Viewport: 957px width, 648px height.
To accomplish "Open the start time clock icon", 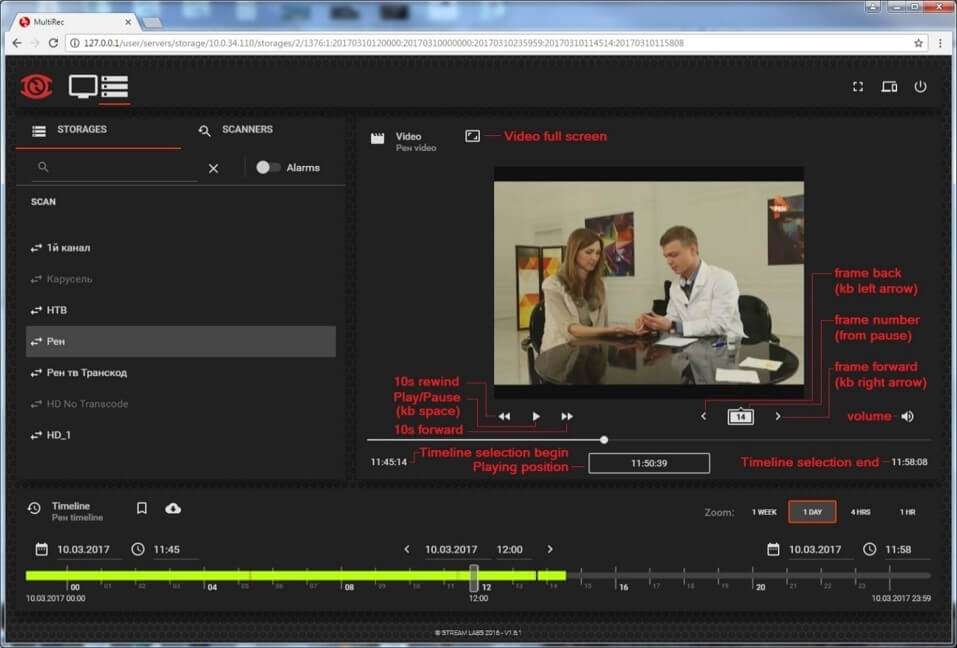I will pos(138,549).
